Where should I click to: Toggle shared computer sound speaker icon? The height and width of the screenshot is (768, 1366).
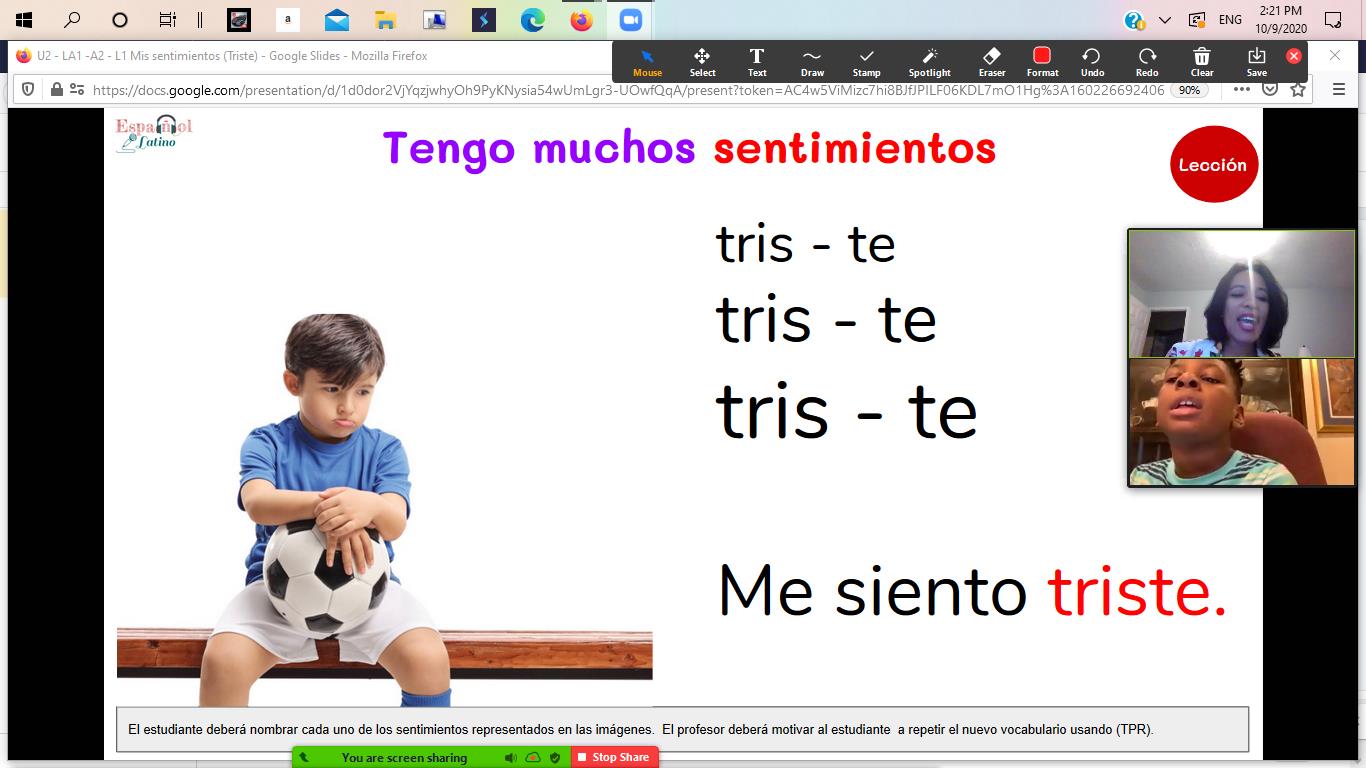coord(511,758)
